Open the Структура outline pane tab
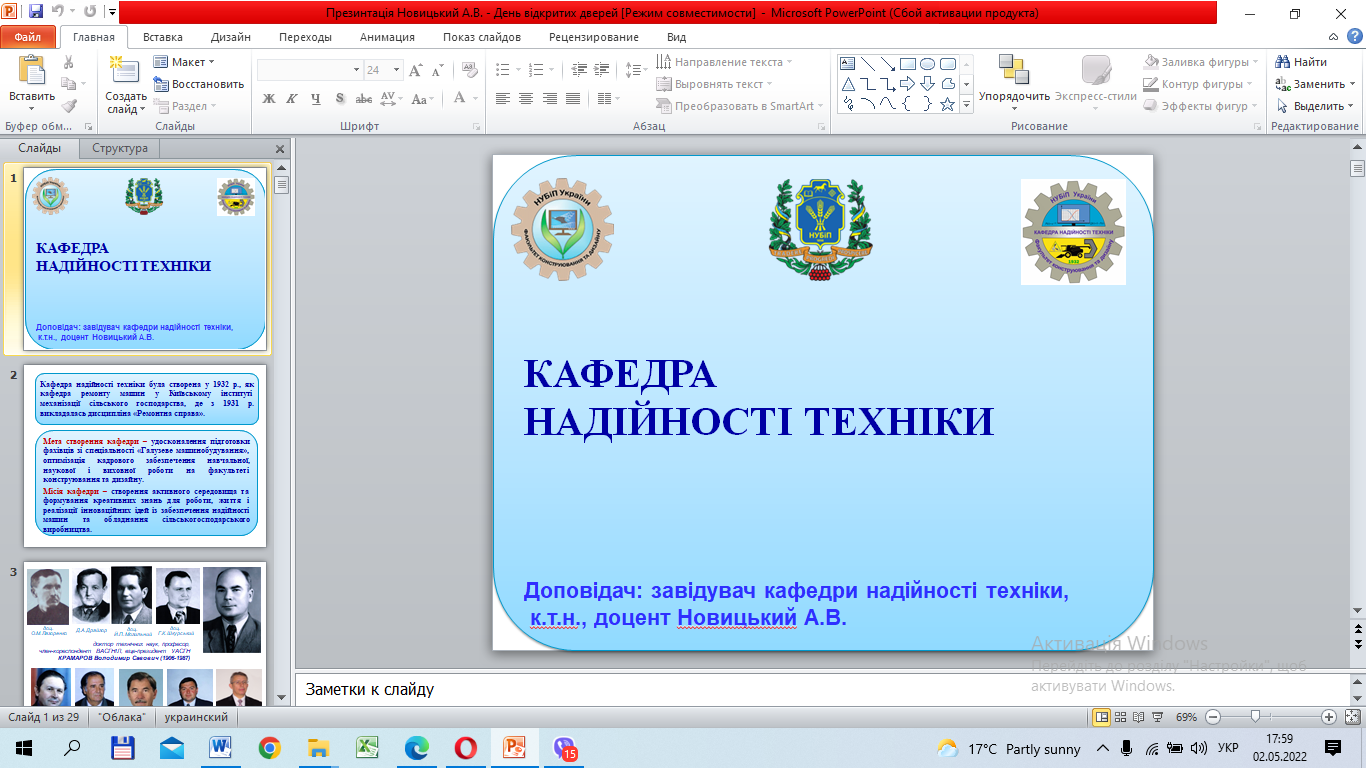1366x768 pixels. pyautogui.click(x=120, y=148)
